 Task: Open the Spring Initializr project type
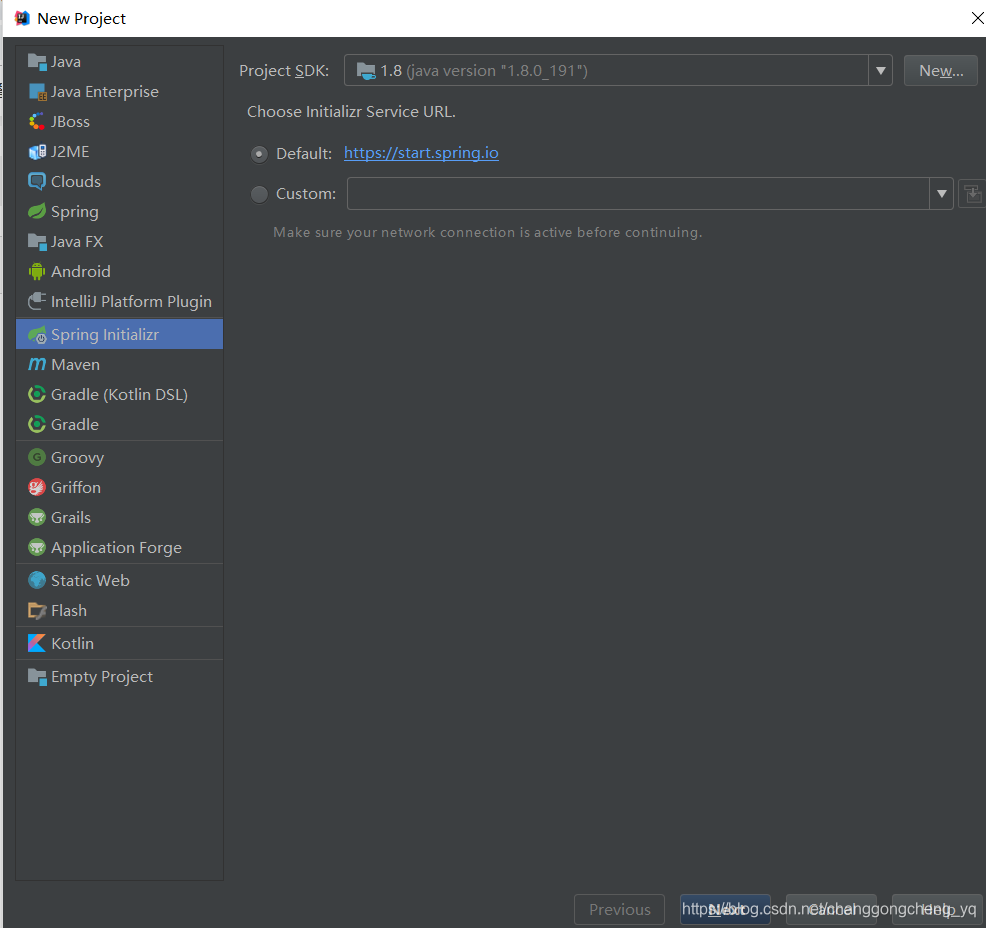coord(119,334)
